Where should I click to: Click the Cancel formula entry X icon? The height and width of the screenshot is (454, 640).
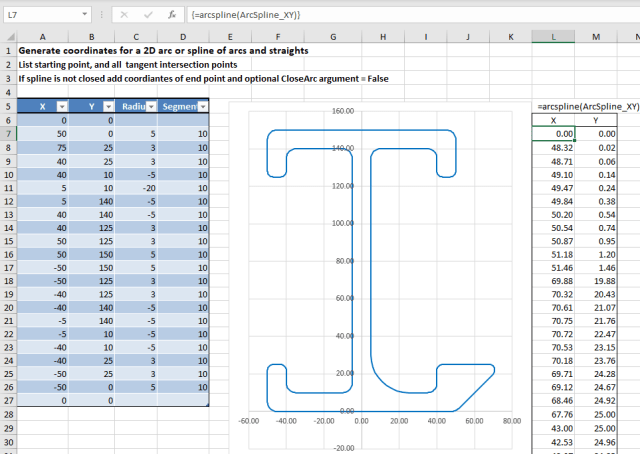tap(124, 16)
